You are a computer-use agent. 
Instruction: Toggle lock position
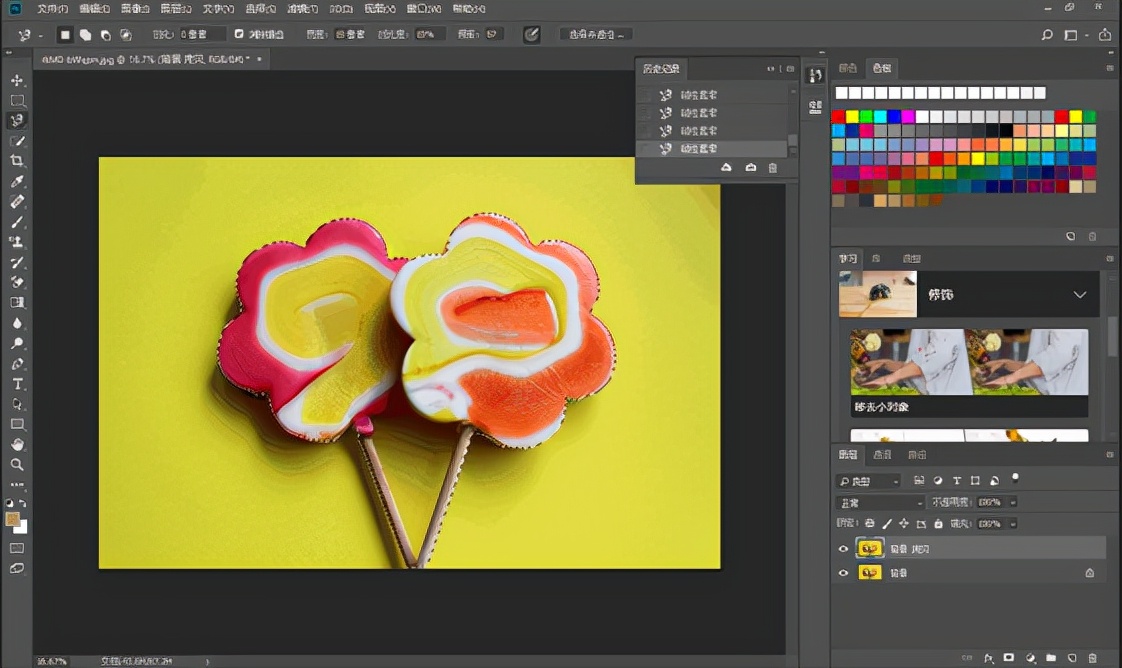904,524
